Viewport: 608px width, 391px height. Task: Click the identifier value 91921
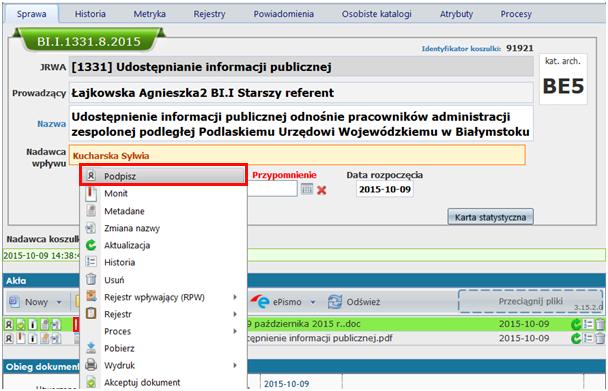520,48
